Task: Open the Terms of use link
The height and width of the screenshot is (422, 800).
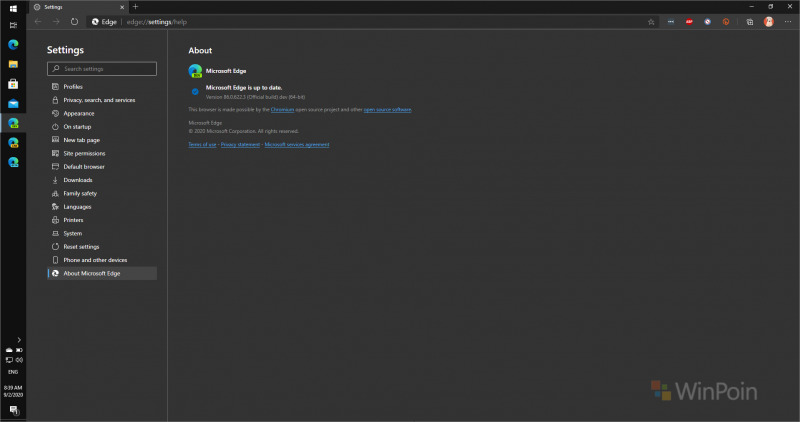Action: 202,144
